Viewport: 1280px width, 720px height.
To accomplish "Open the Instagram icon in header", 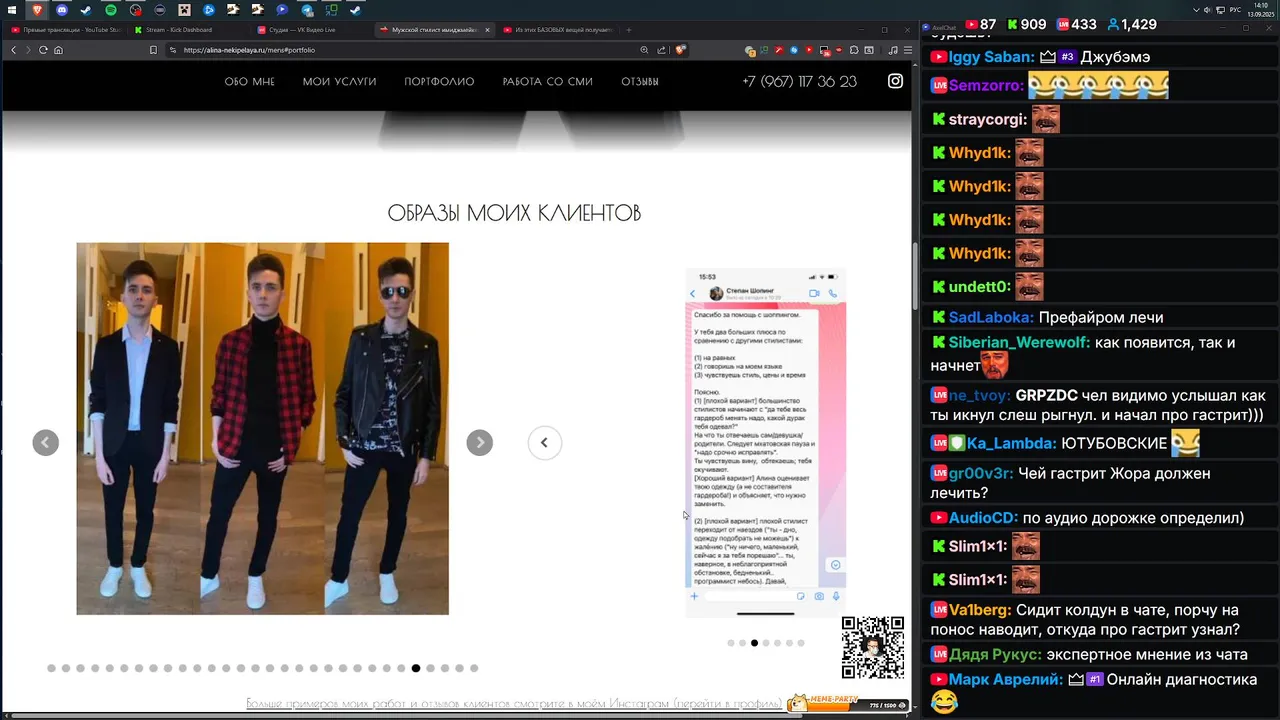I will click(x=896, y=81).
